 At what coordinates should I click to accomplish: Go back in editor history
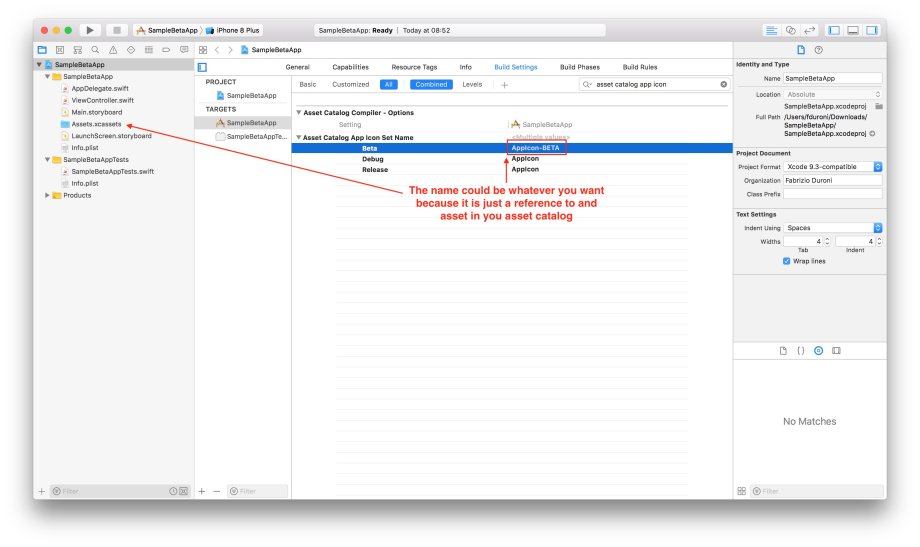[x=217, y=50]
